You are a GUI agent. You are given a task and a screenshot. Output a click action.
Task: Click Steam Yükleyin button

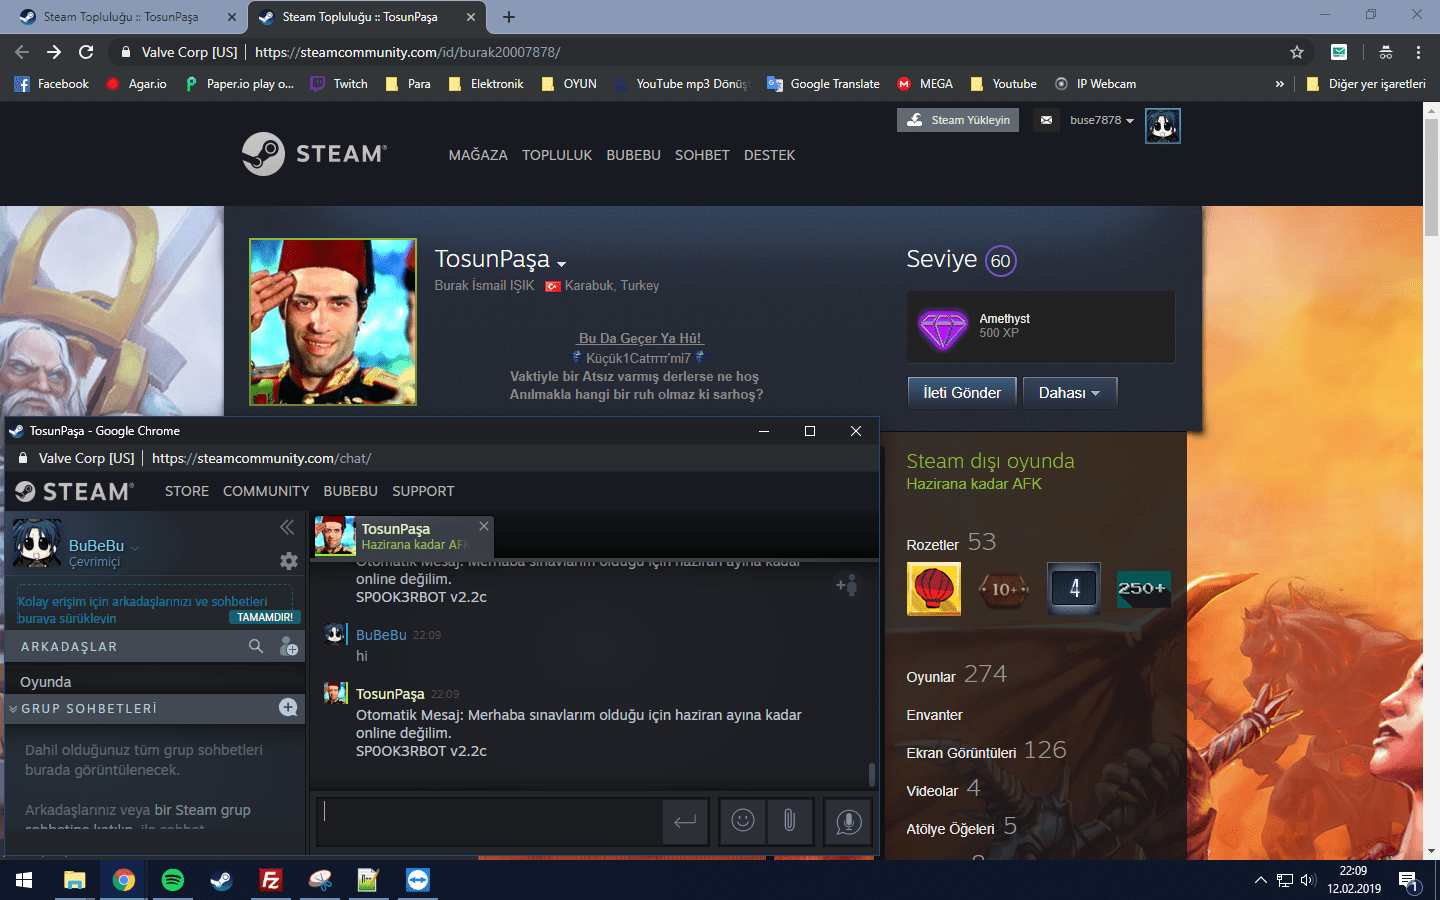click(958, 120)
